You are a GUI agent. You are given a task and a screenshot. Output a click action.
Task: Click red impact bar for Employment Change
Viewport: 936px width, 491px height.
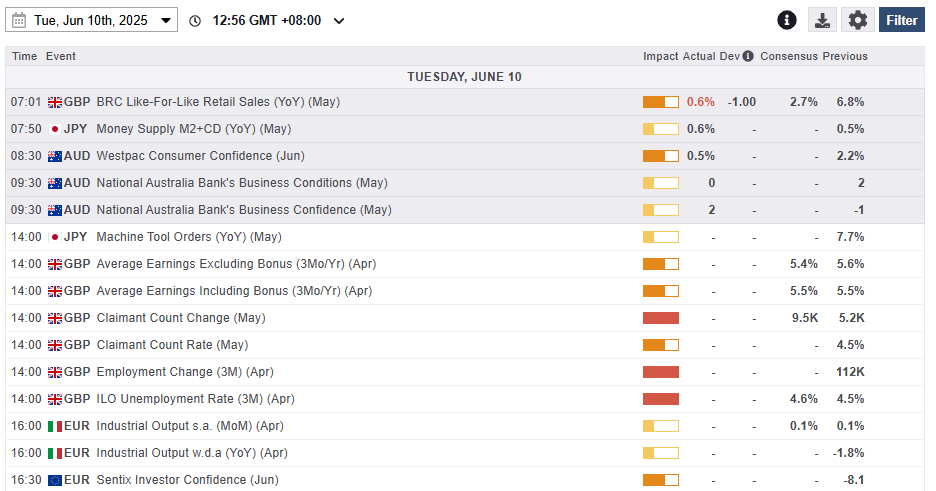tap(660, 372)
